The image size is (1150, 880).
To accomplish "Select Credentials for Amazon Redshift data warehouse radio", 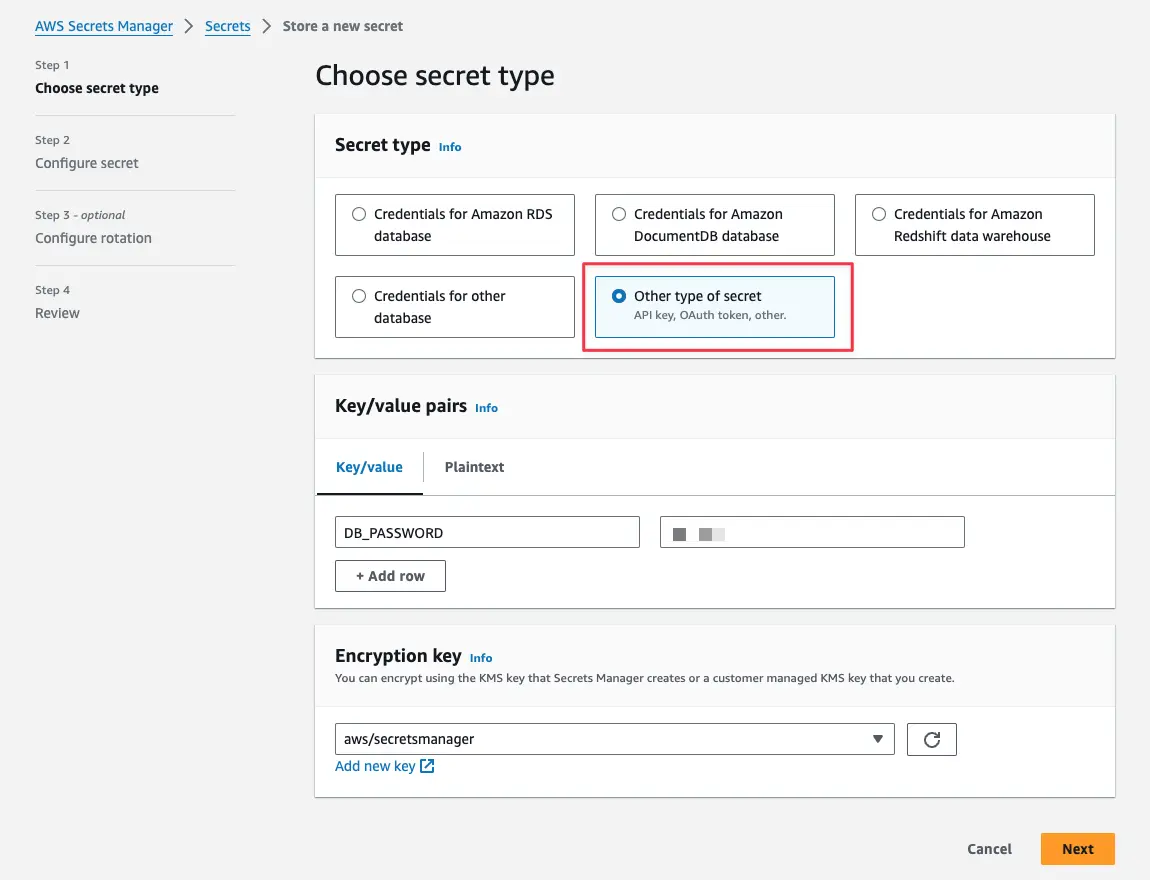I will (x=879, y=214).
